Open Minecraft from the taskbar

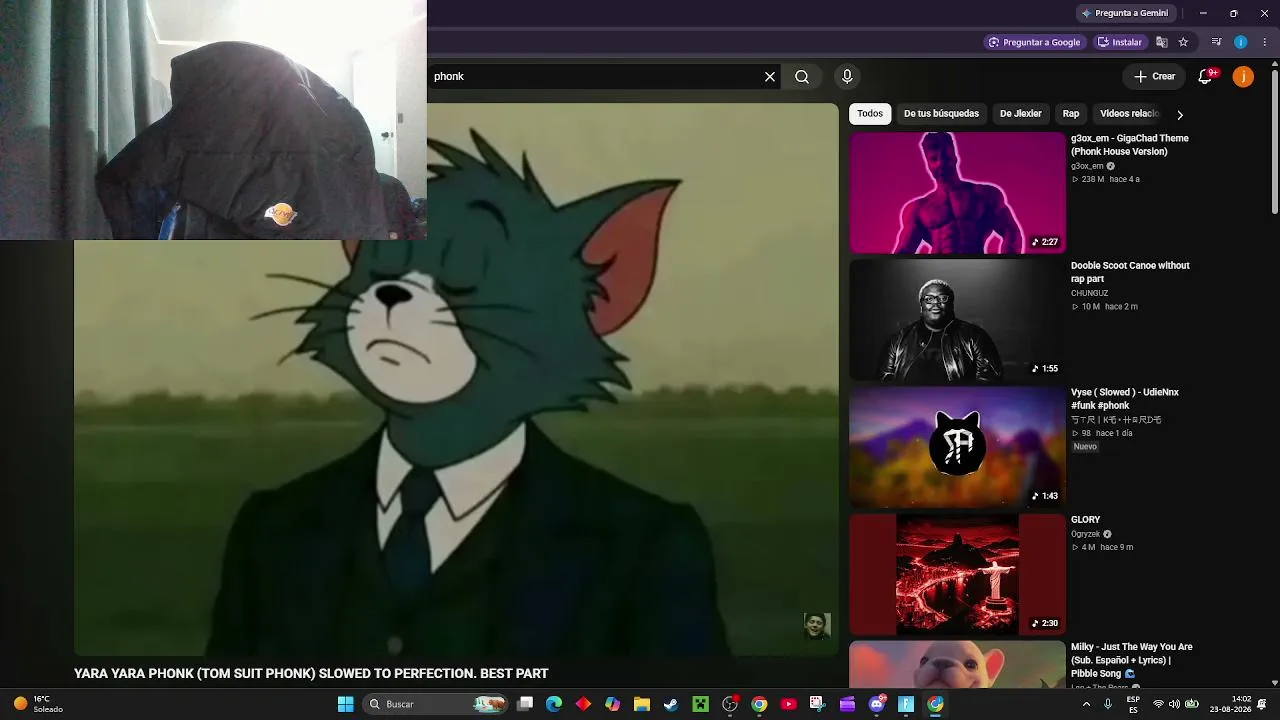coord(701,704)
